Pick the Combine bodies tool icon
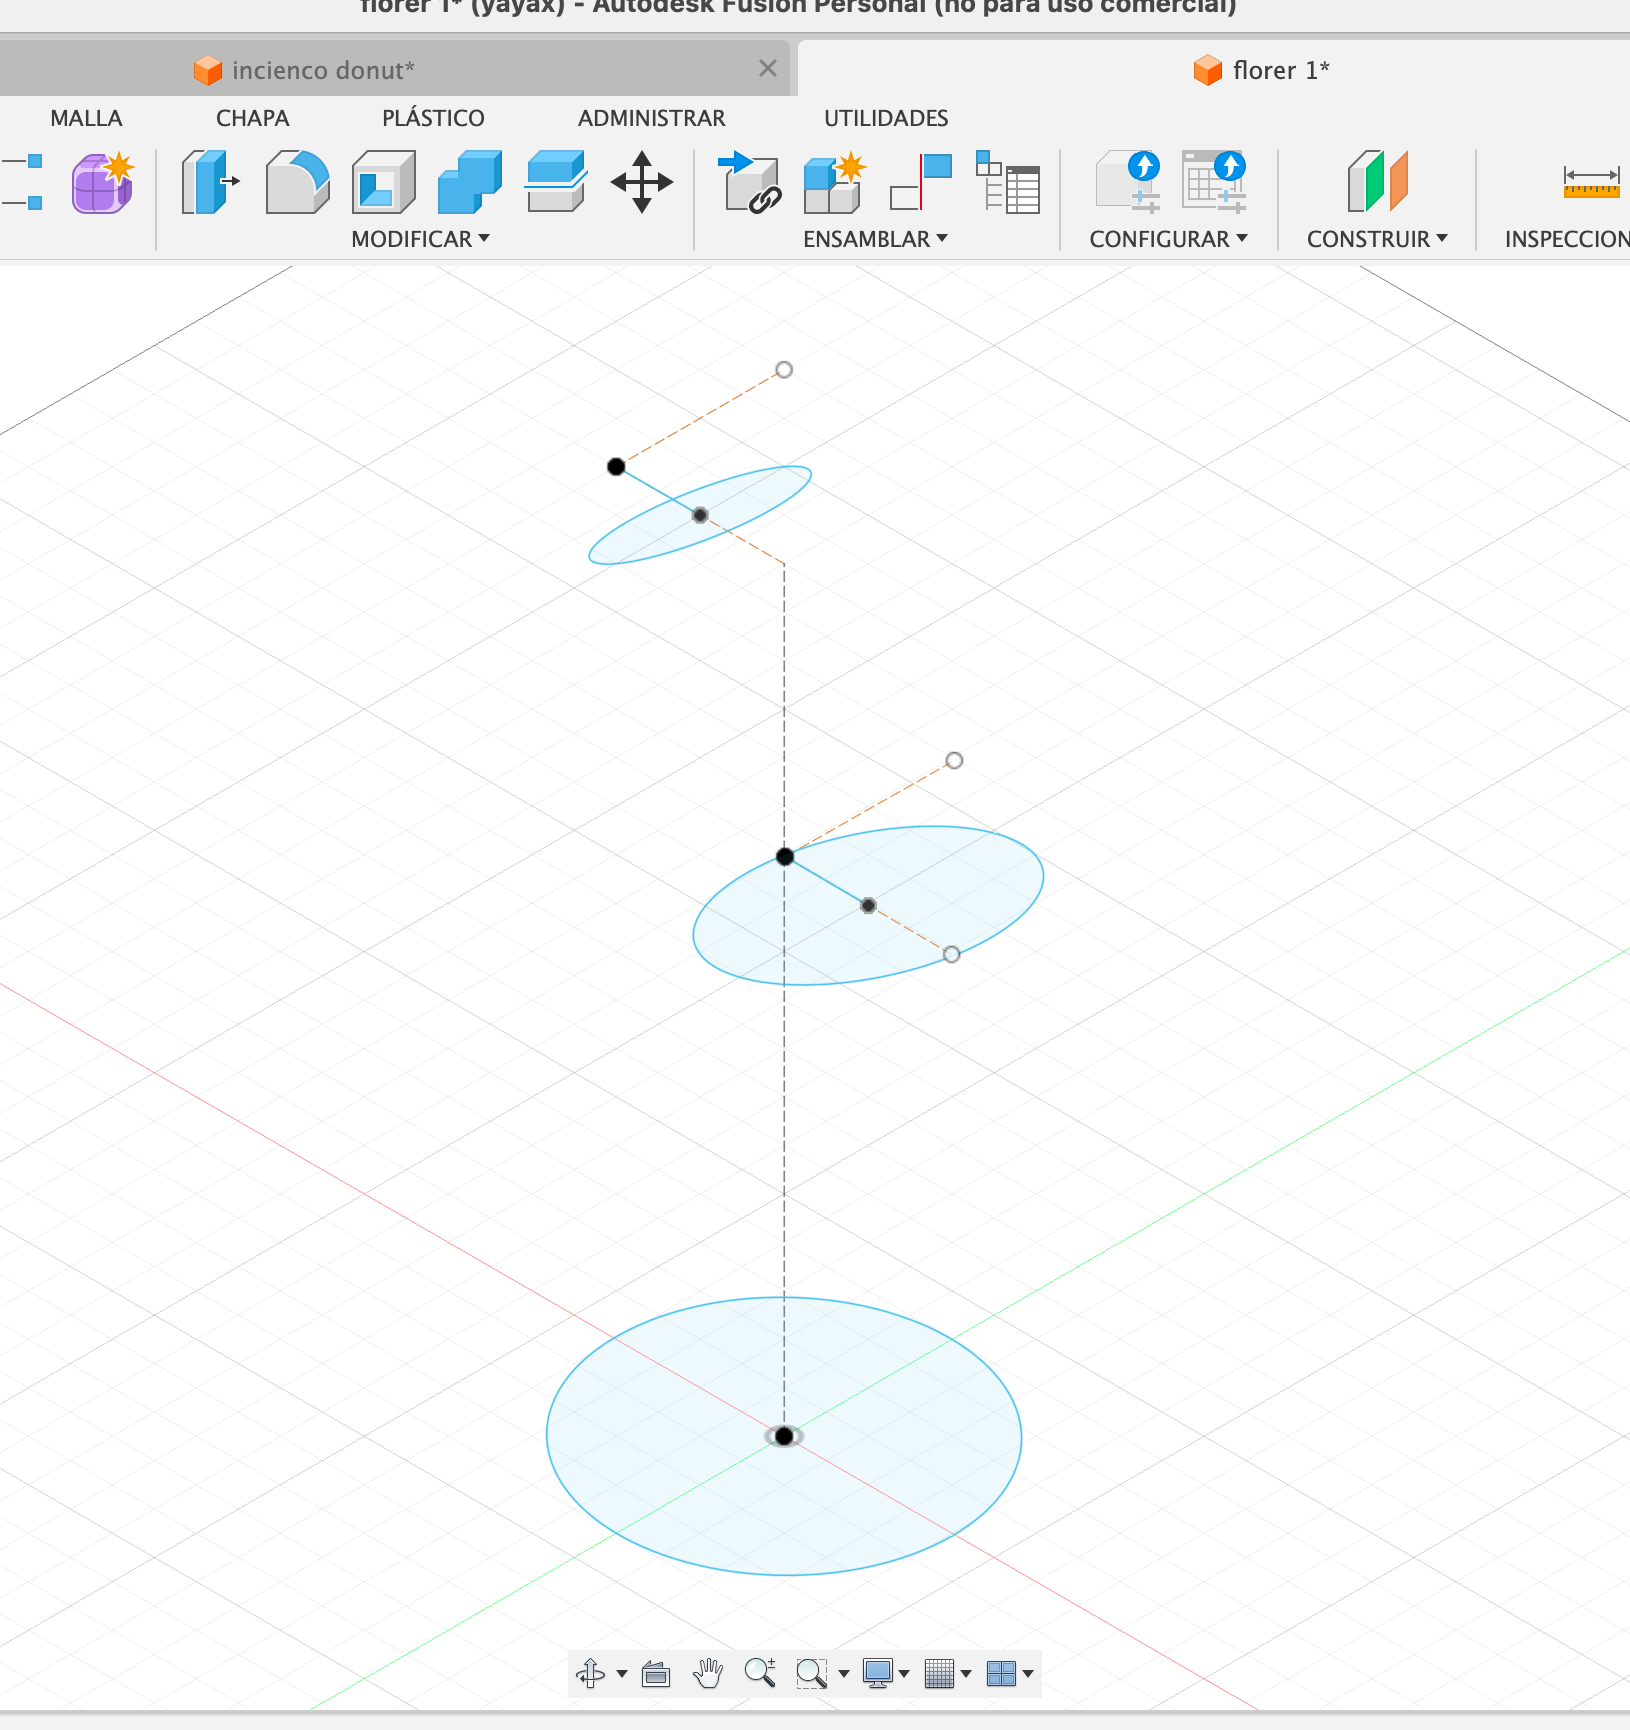Image resolution: width=1630 pixels, height=1730 pixels. [x=470, y=182]
